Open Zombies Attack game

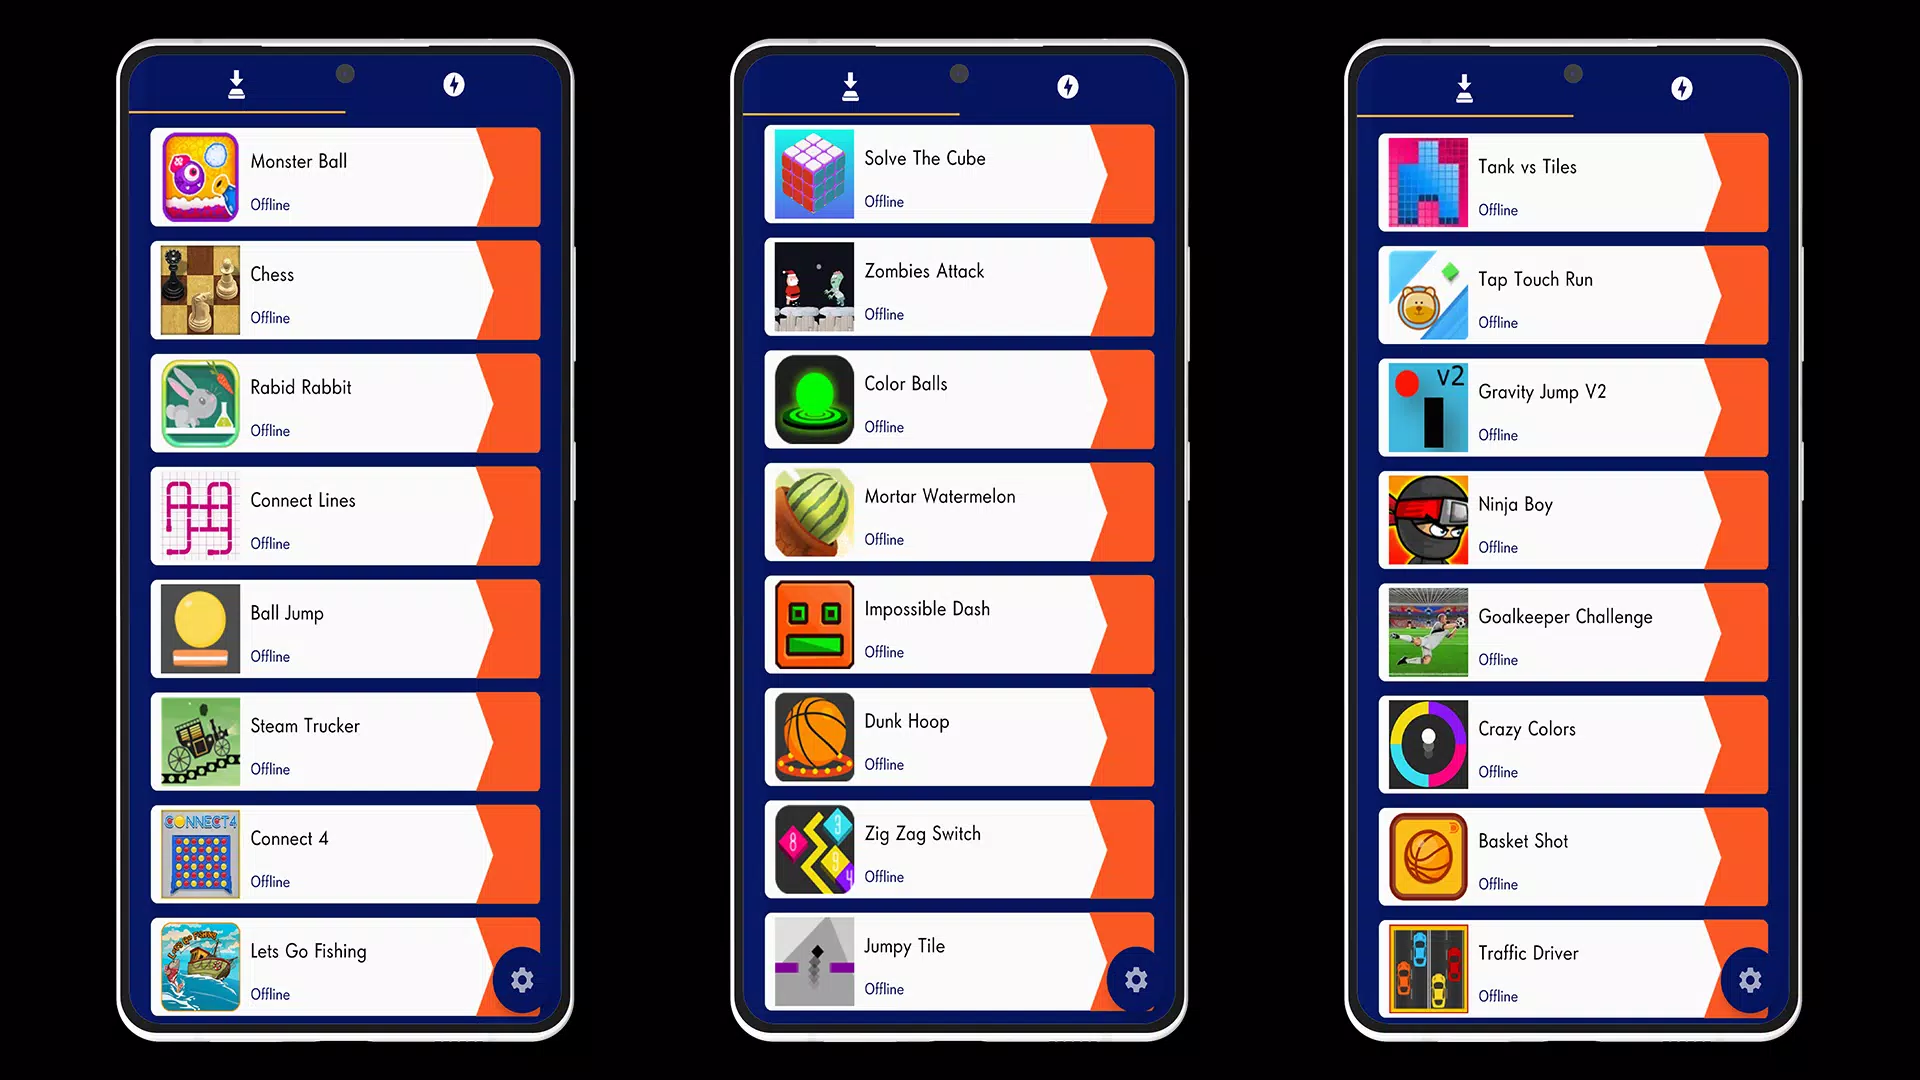pos(959,289)
